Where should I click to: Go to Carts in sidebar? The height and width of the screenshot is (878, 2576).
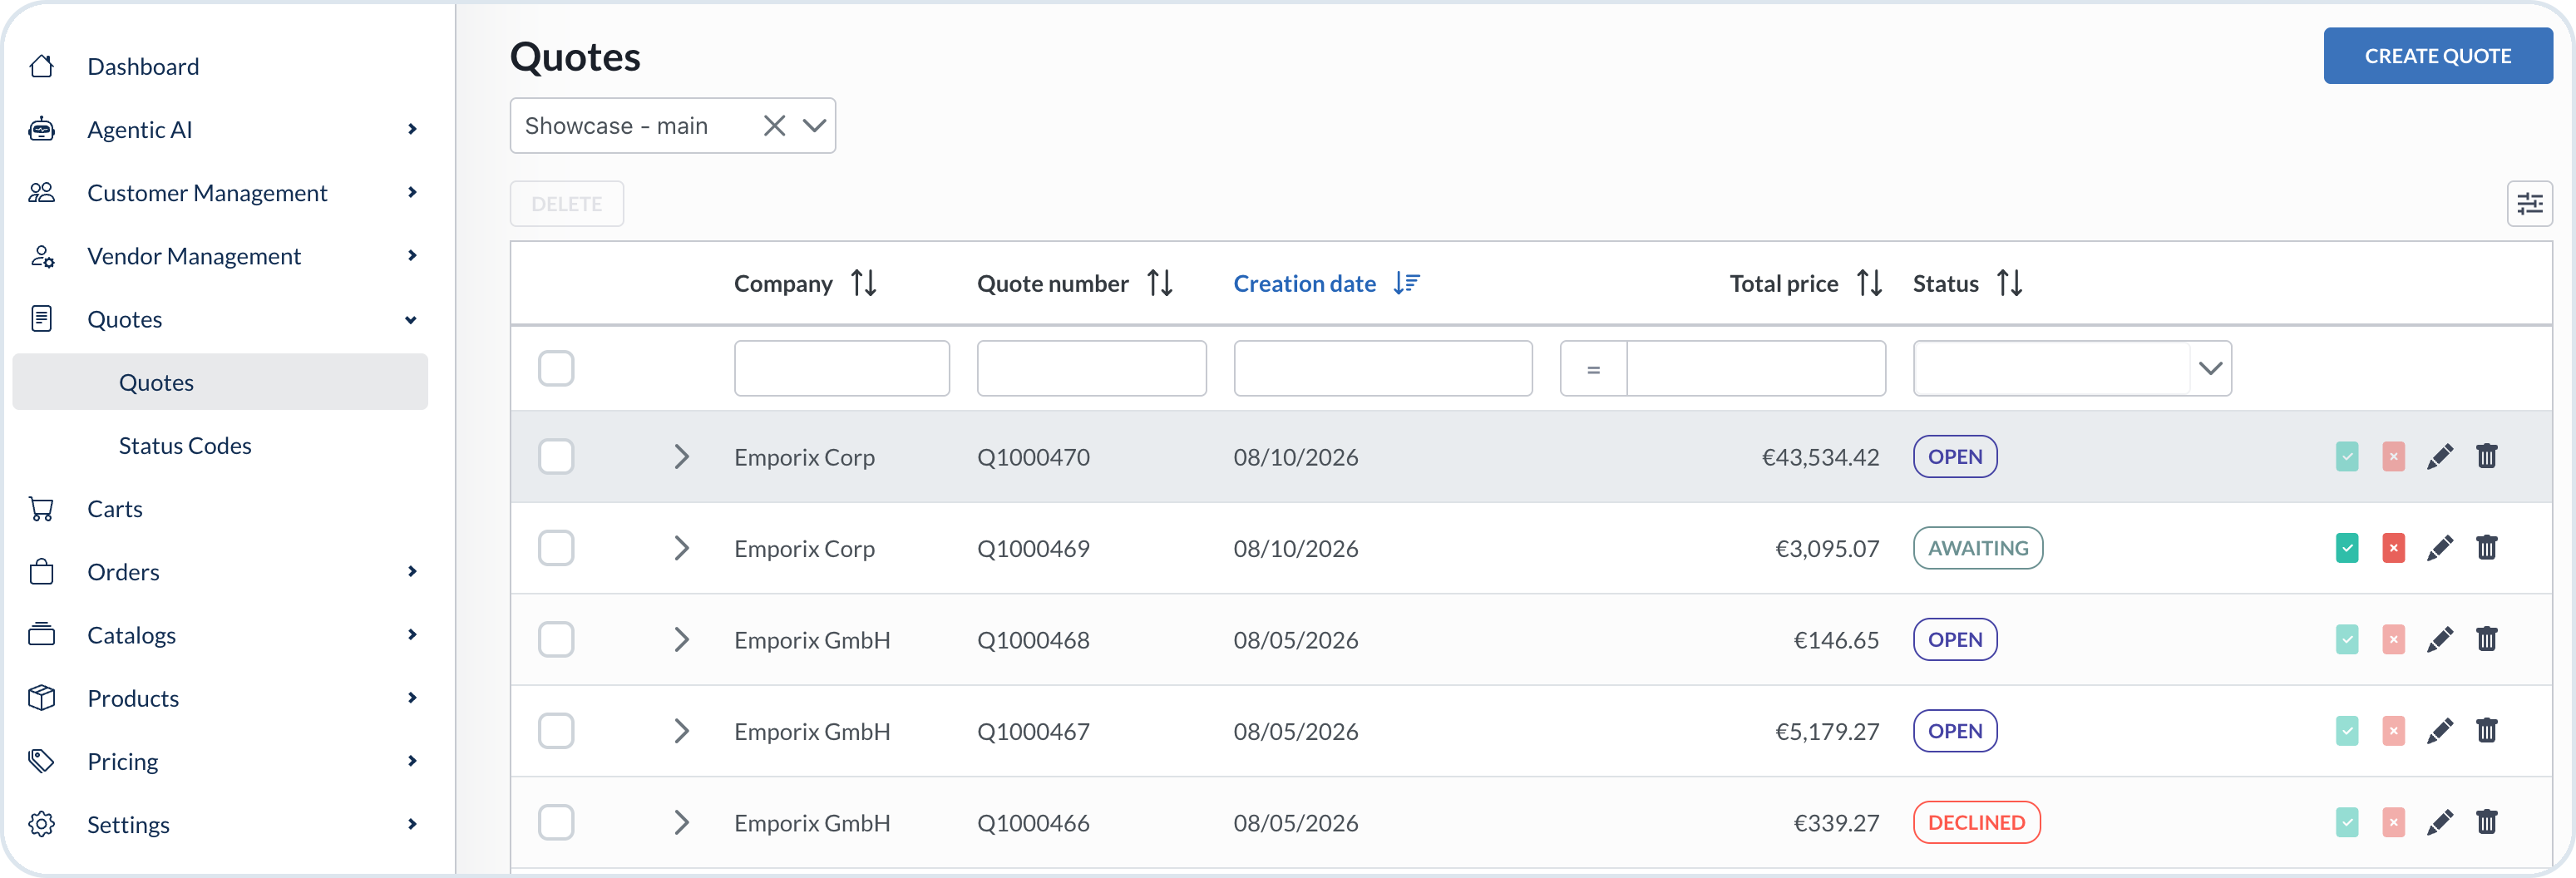[115, 508]
